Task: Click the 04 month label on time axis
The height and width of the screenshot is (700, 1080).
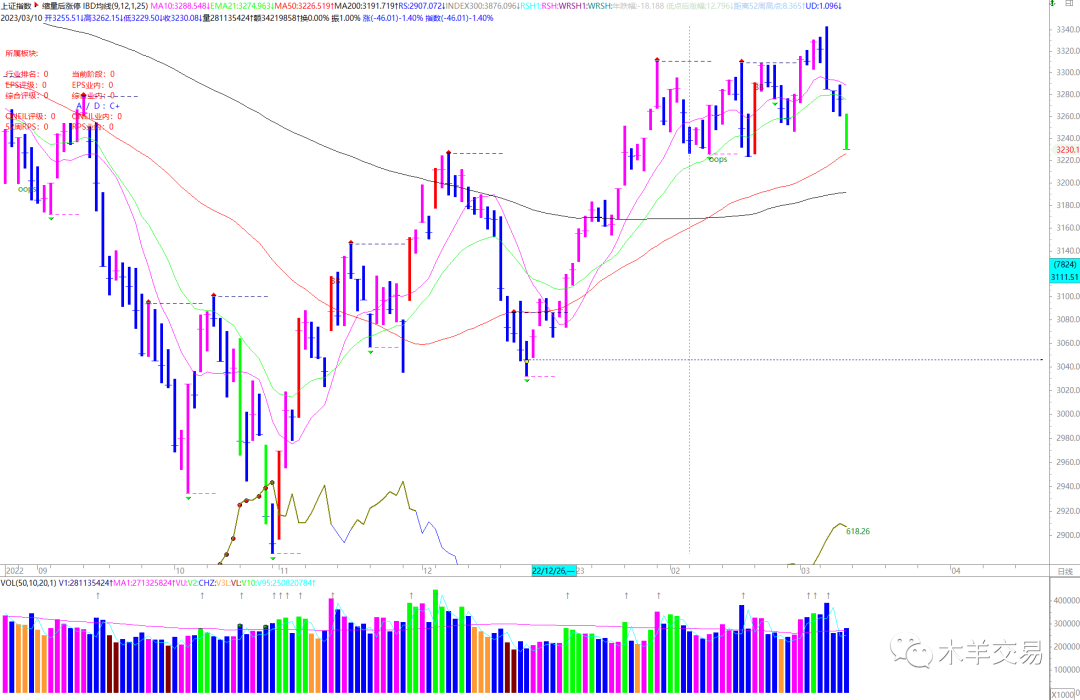Action: tap(955, 570)
